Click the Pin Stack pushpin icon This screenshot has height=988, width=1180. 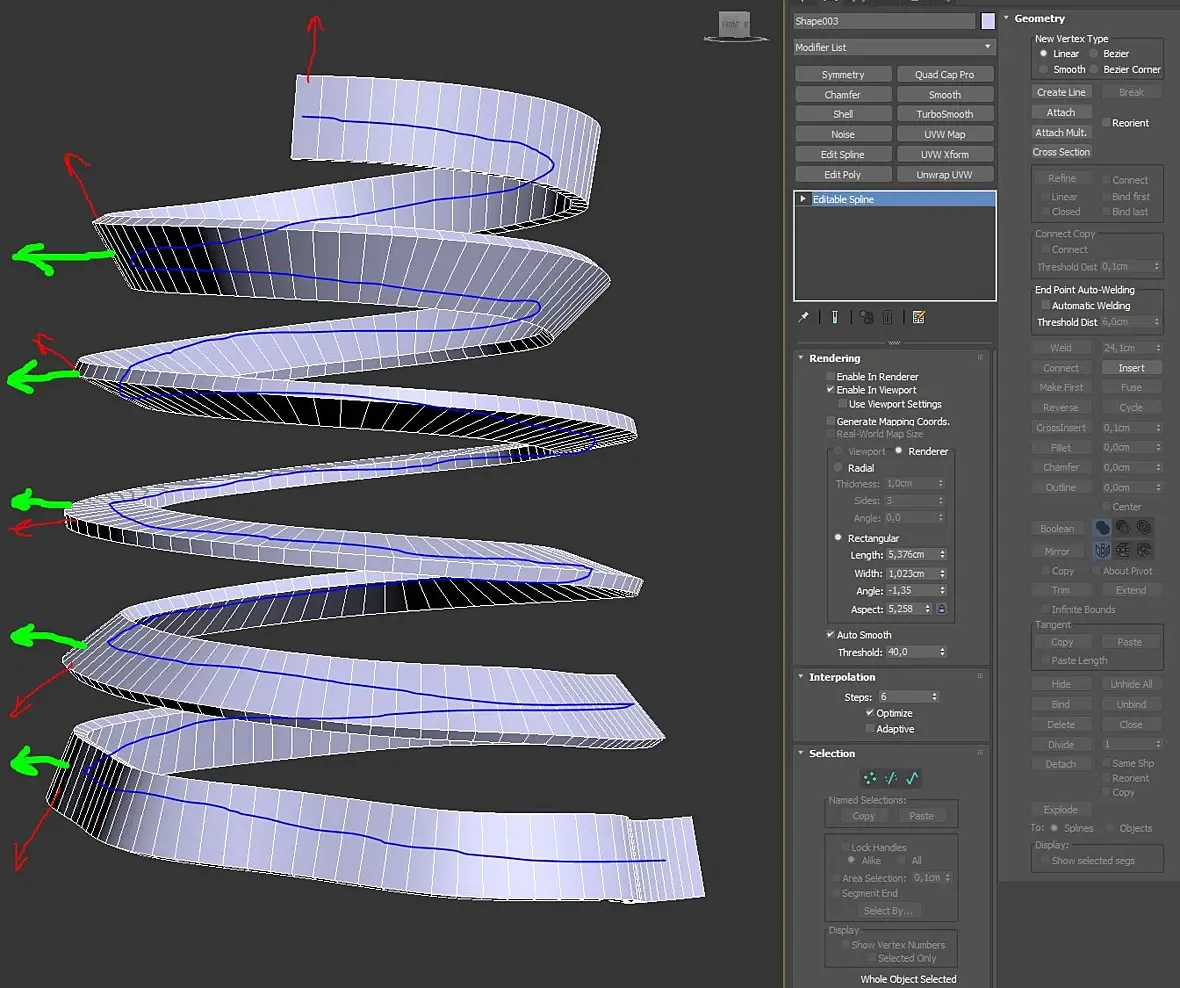coord(803,317)
